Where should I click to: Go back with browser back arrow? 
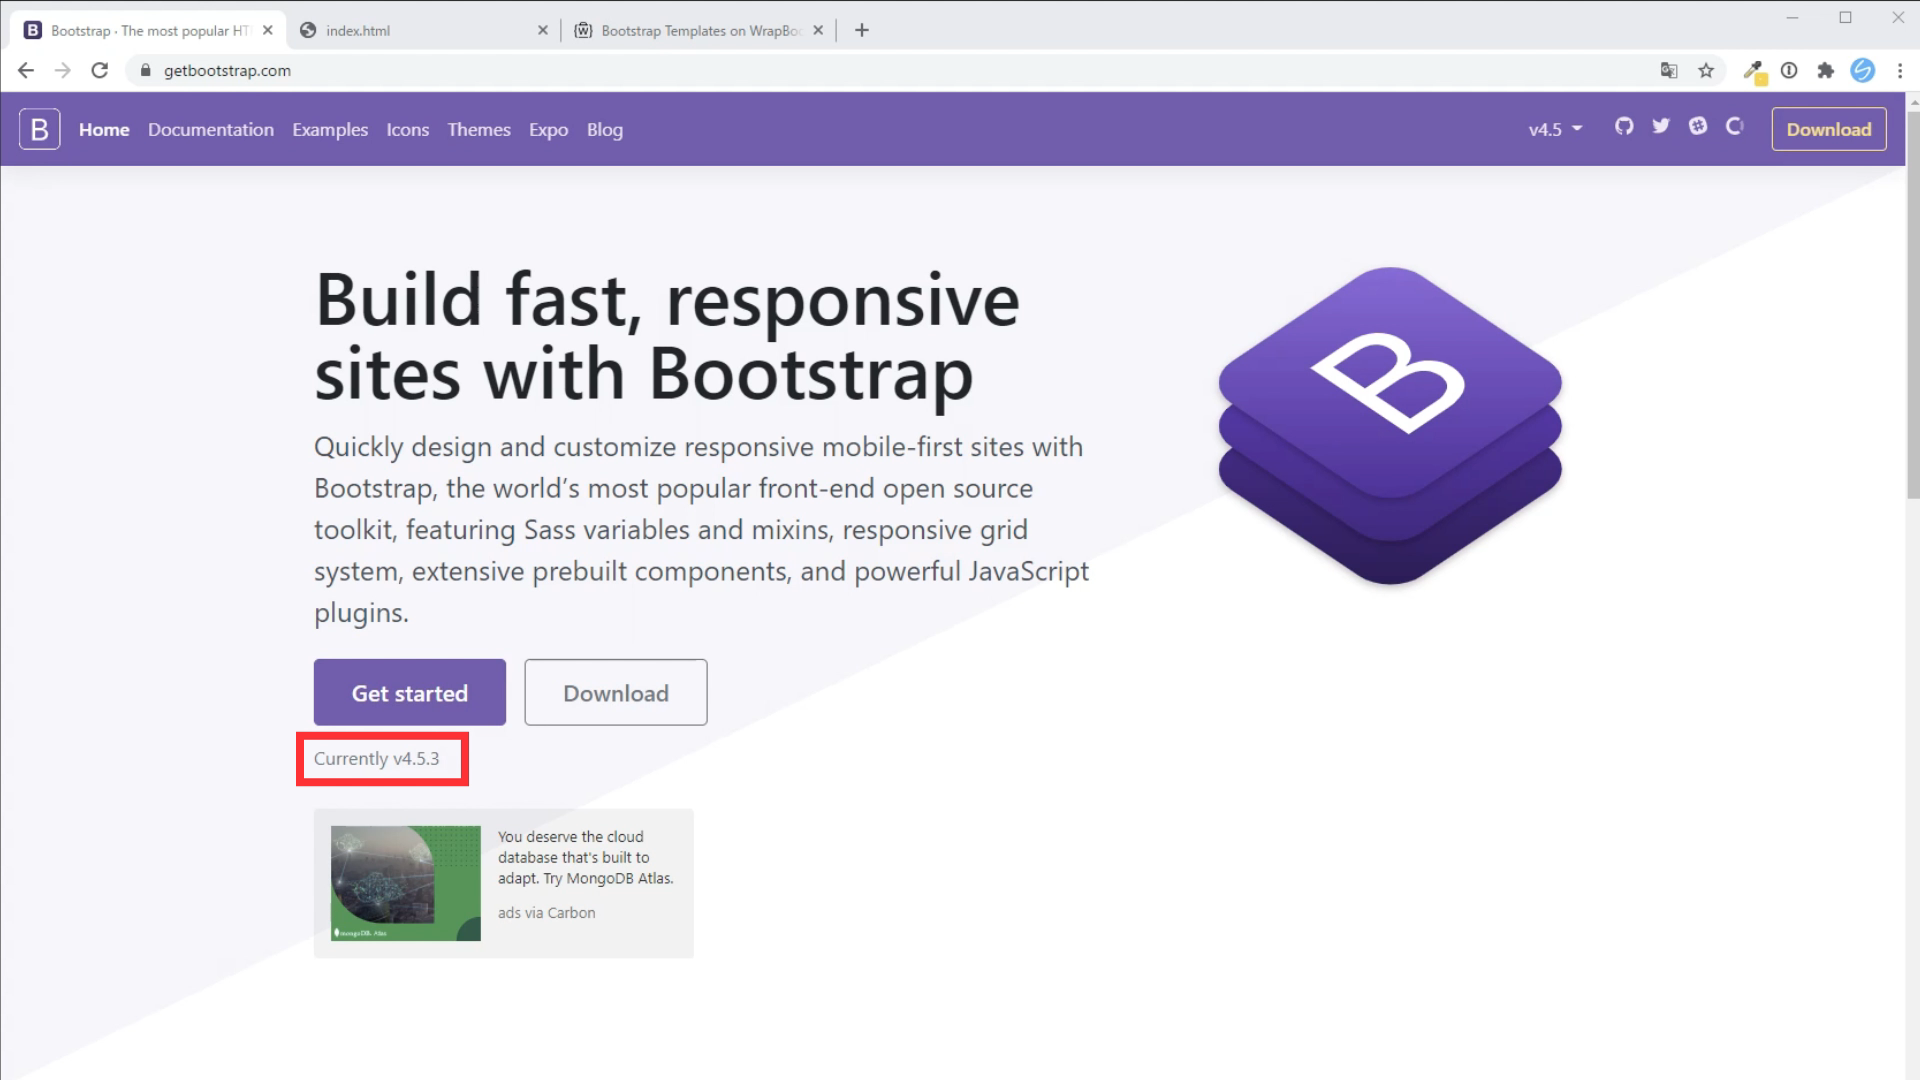(26, 70)
